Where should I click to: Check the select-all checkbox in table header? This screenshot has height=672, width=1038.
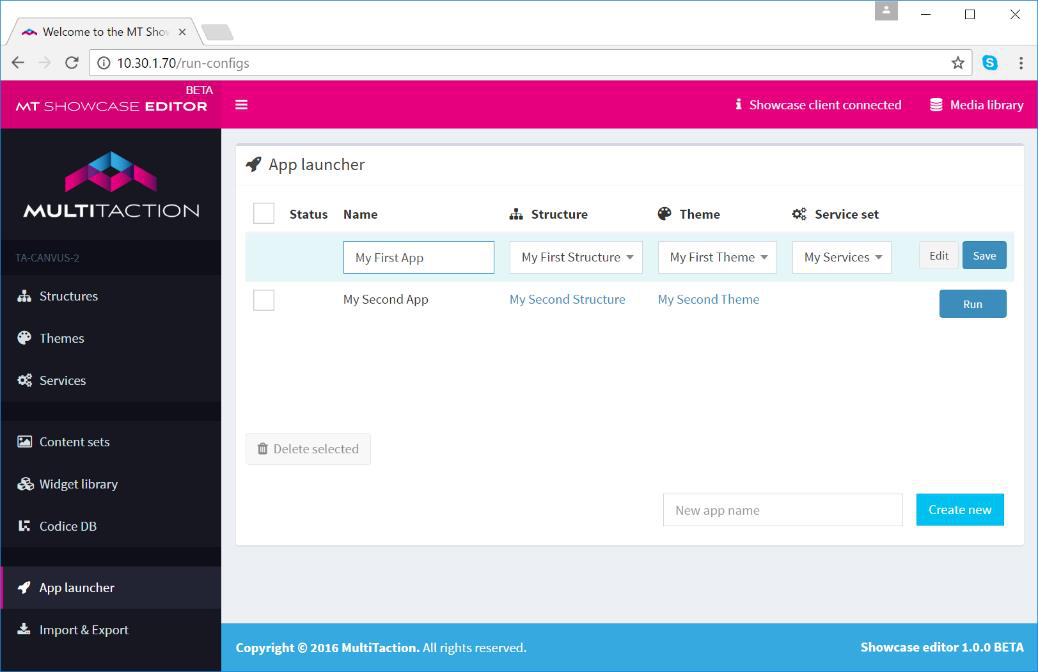click(x=263, y=214)
